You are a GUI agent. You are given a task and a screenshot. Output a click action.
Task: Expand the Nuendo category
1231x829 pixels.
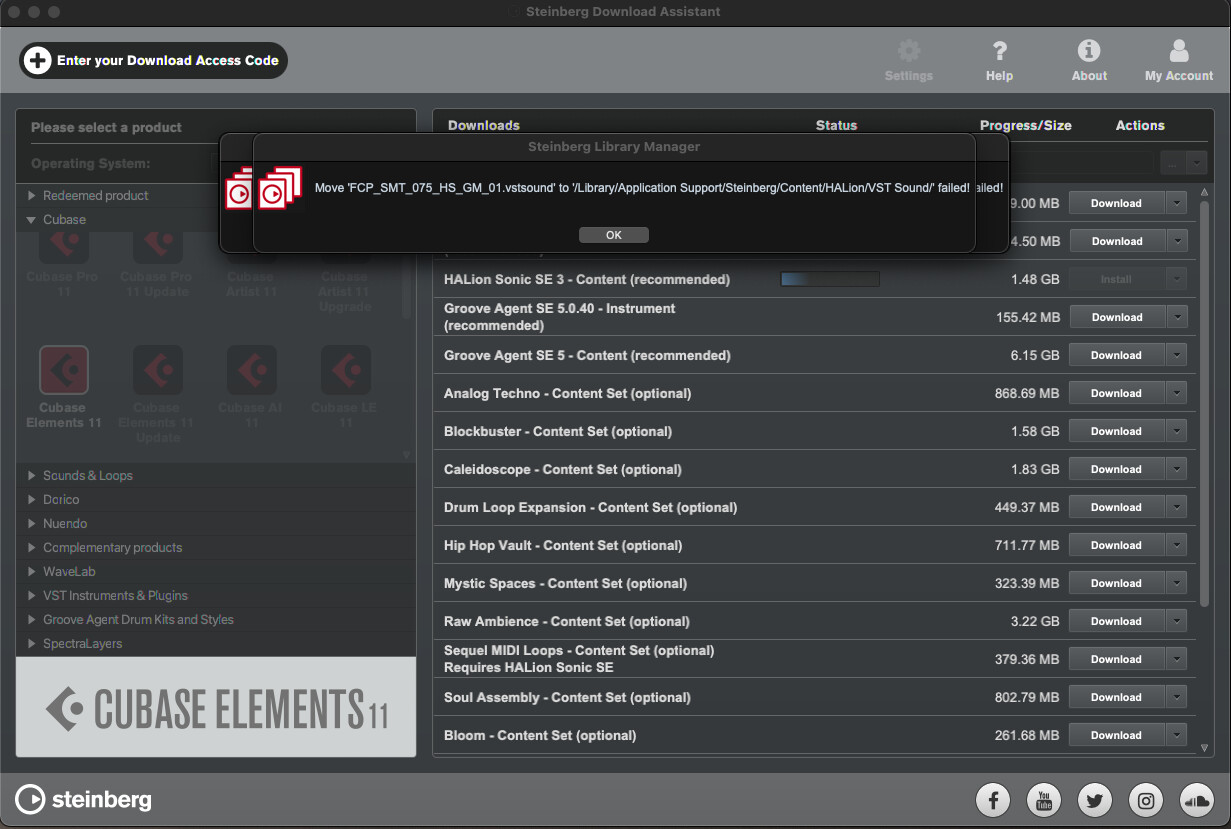point(33,524)
